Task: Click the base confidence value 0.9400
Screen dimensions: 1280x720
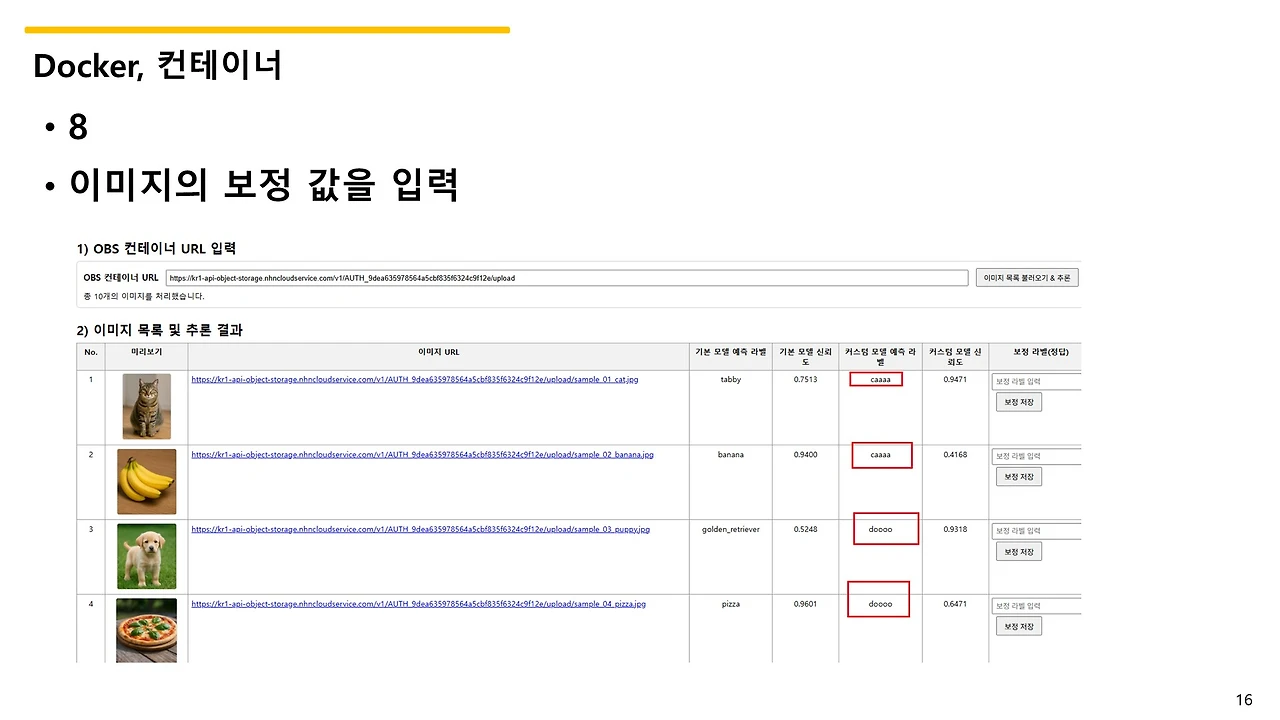Action: [805, 455]
